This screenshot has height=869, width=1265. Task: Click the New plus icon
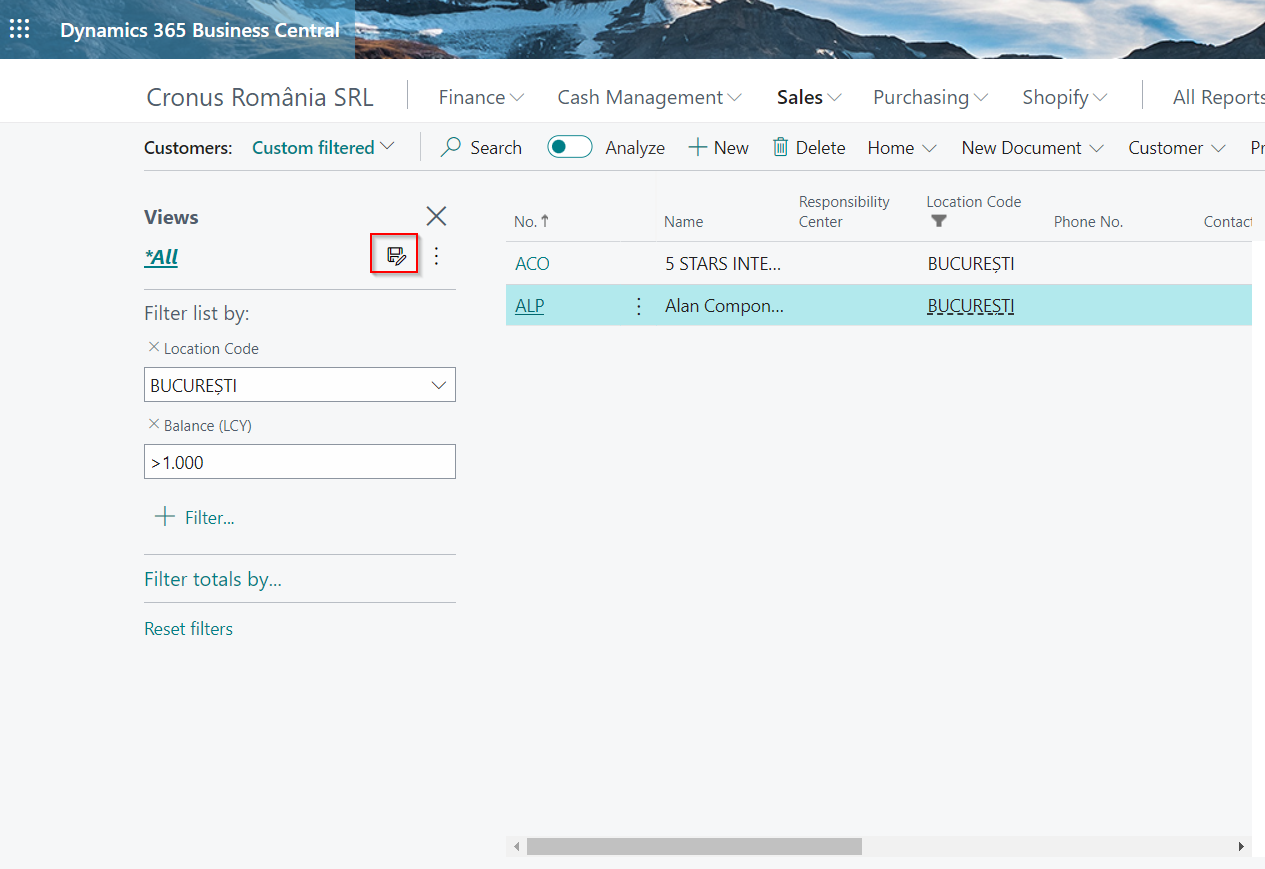coord(697,147)
